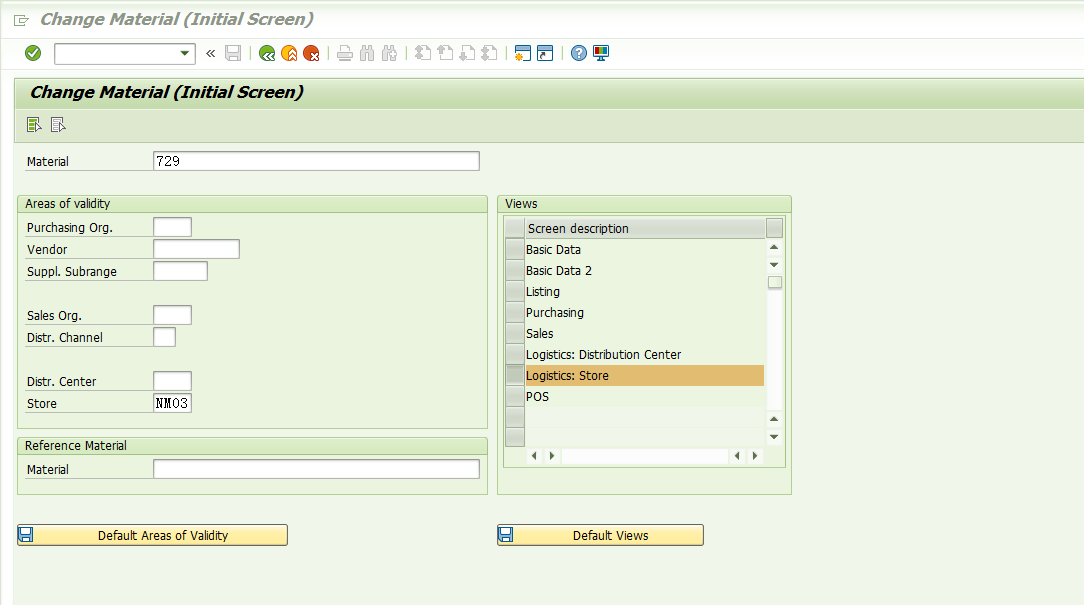
Task: Create a new session window icon
Action: [523, 53]
